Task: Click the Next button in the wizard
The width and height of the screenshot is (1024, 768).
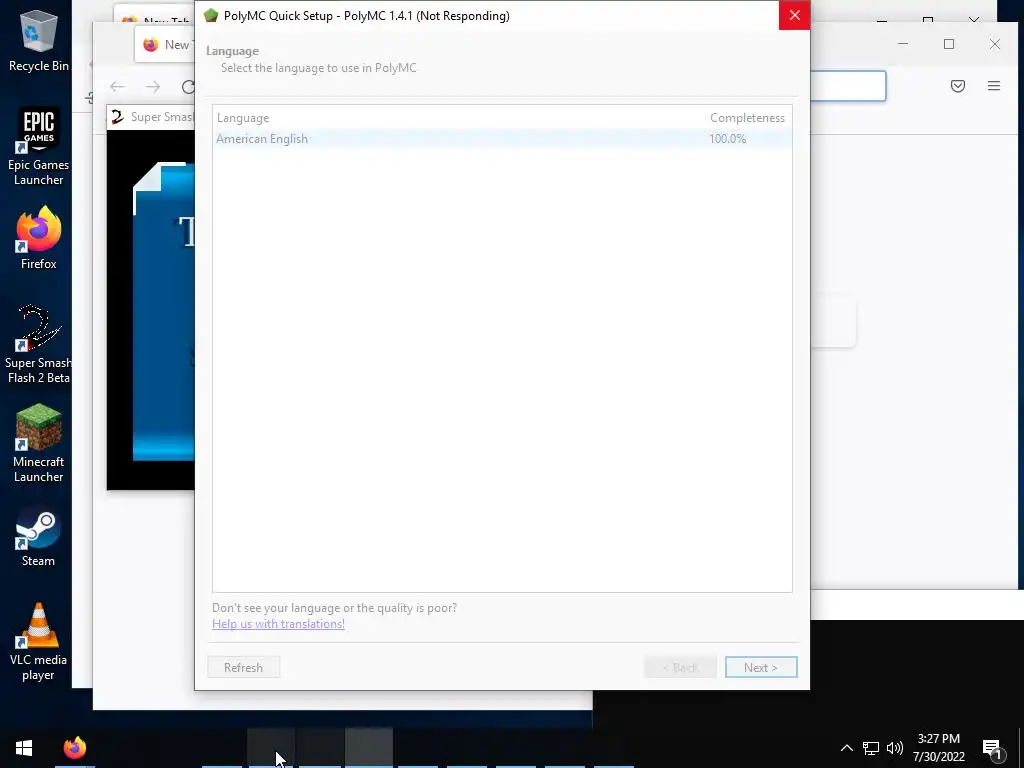Action: click(761, 667)
